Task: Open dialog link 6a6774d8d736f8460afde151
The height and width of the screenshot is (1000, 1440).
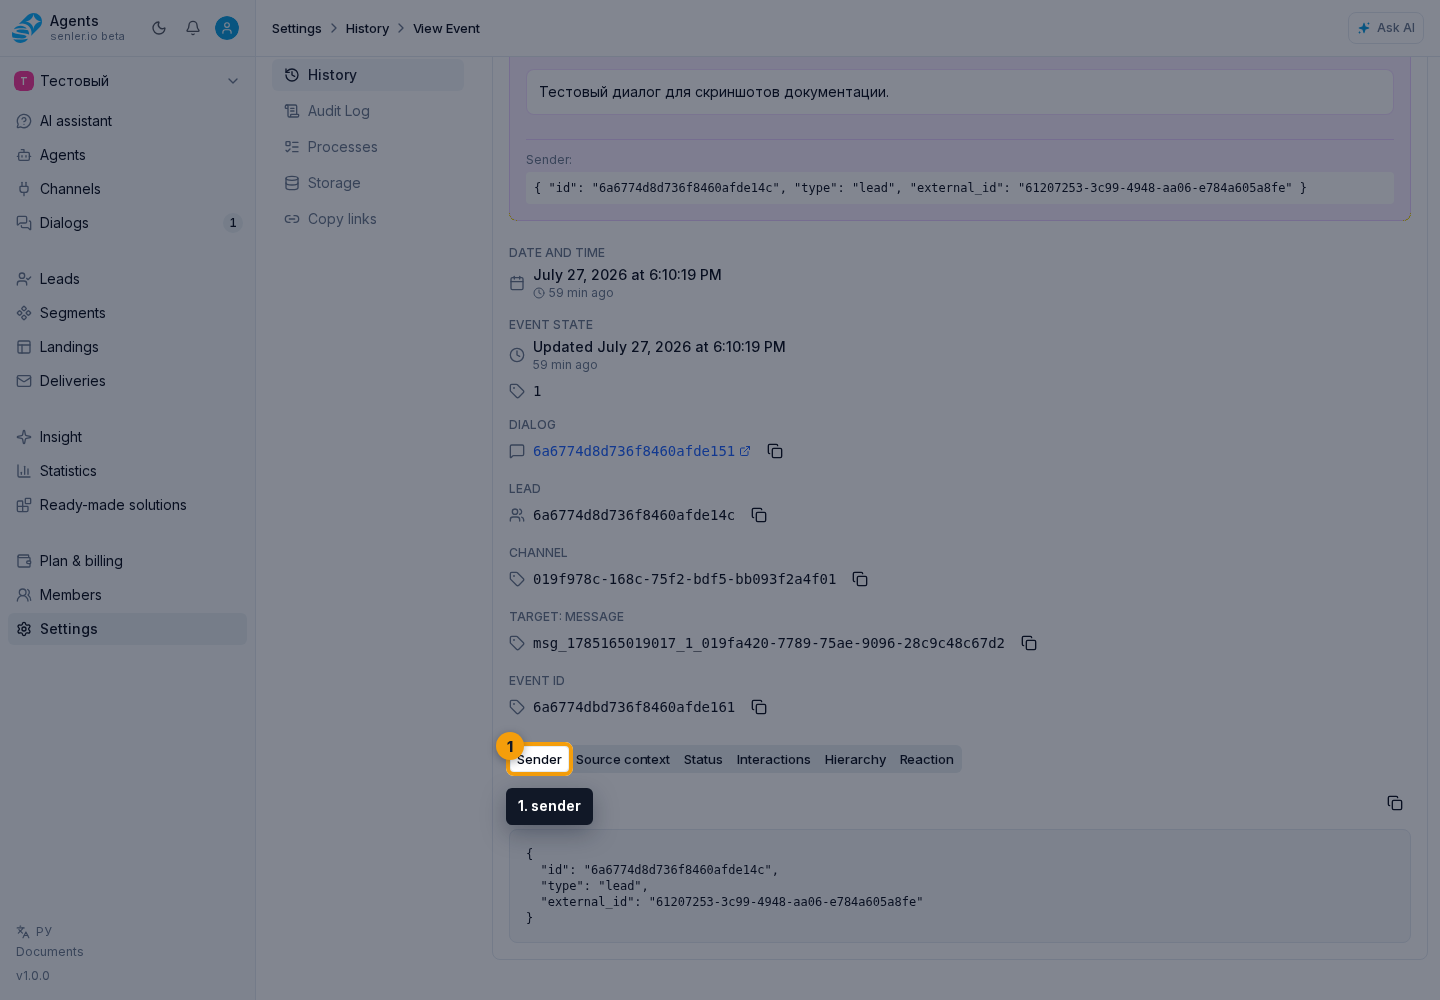Action: [x=641, y=451]
